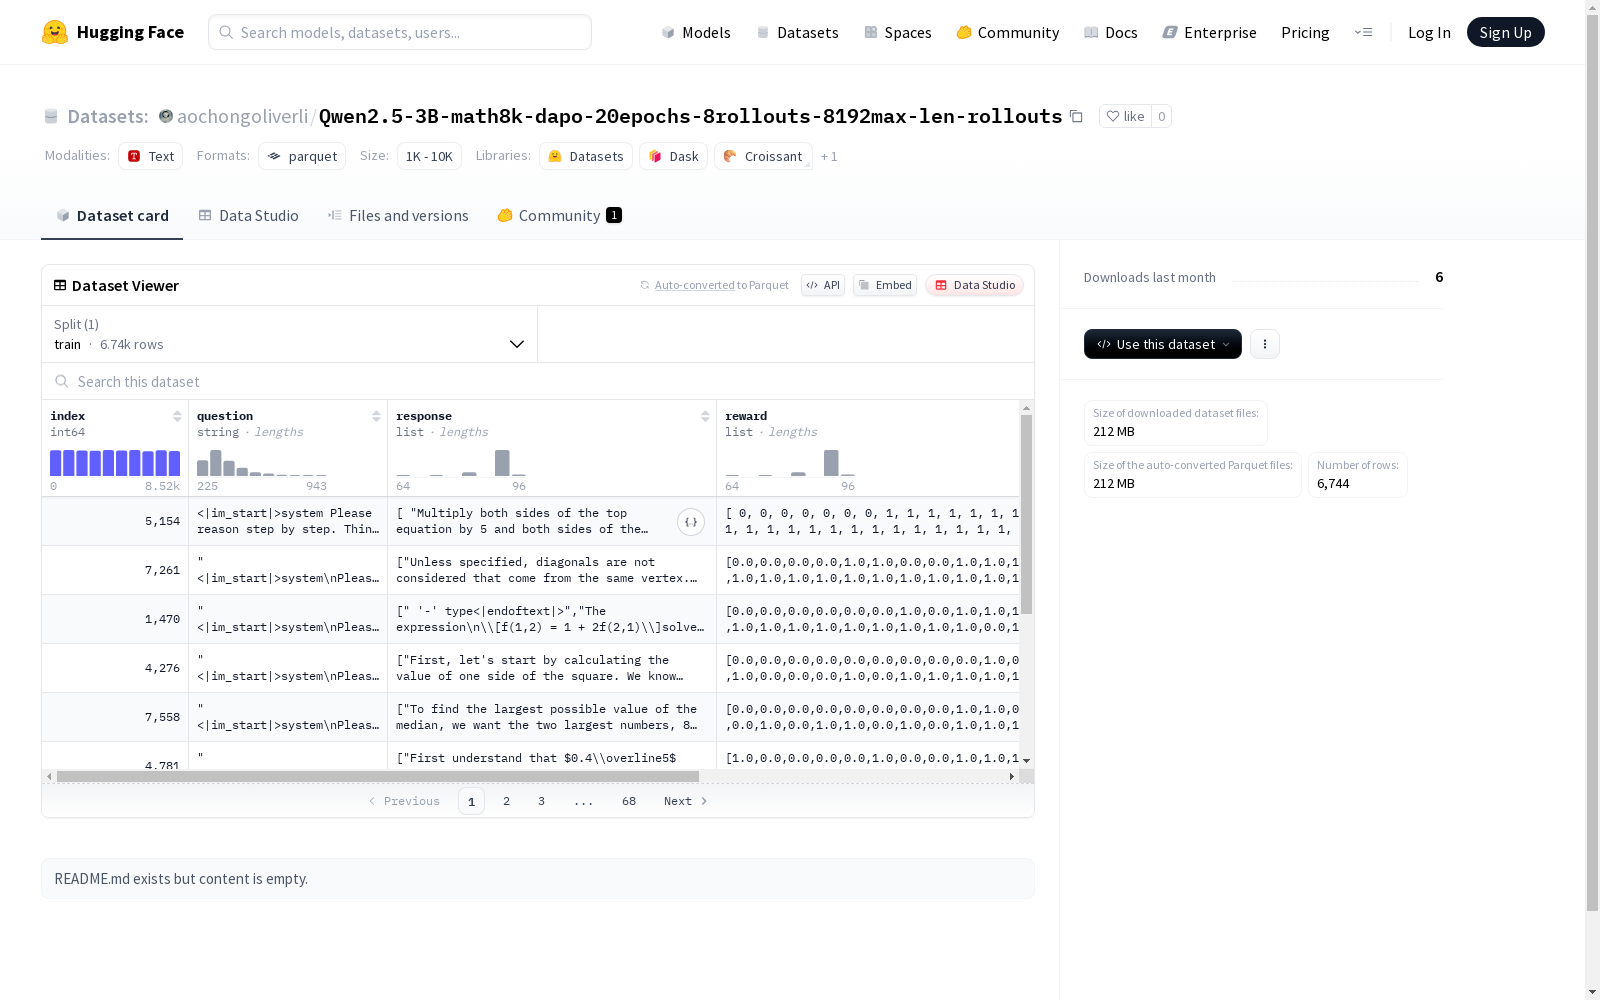The image size is (1600, 1000).
Task: Like this dataset with heart button
Action: pyautogui.click(x=1125, y=116)
